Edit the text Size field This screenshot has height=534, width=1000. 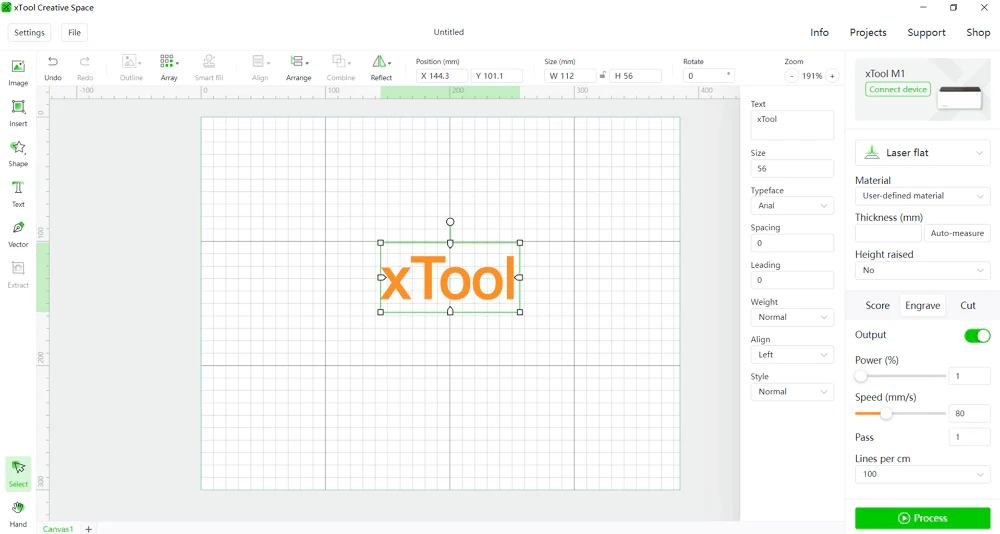792,168
